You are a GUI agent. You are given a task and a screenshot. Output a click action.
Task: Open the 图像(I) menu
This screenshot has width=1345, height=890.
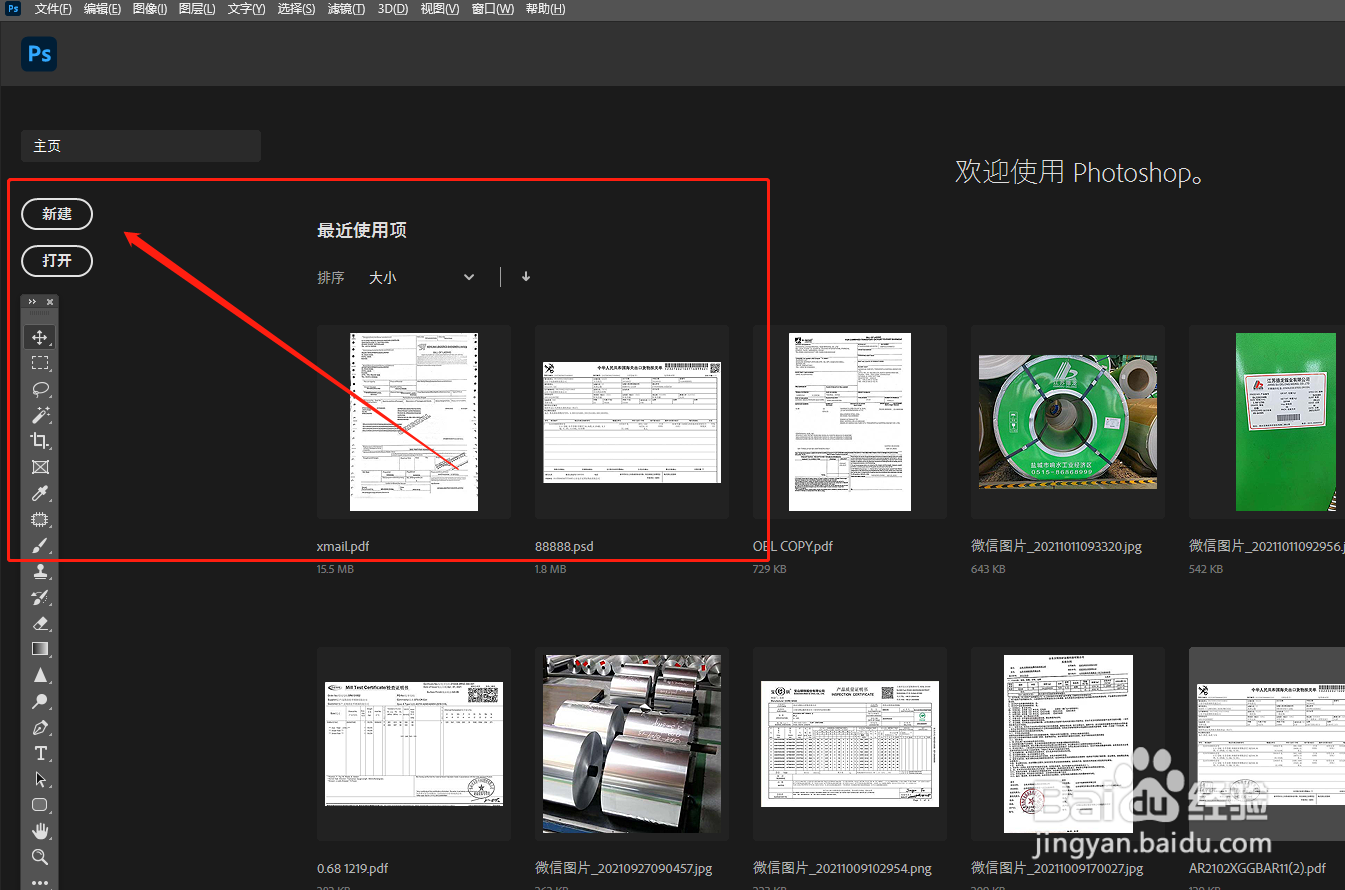tap(150, 9)
